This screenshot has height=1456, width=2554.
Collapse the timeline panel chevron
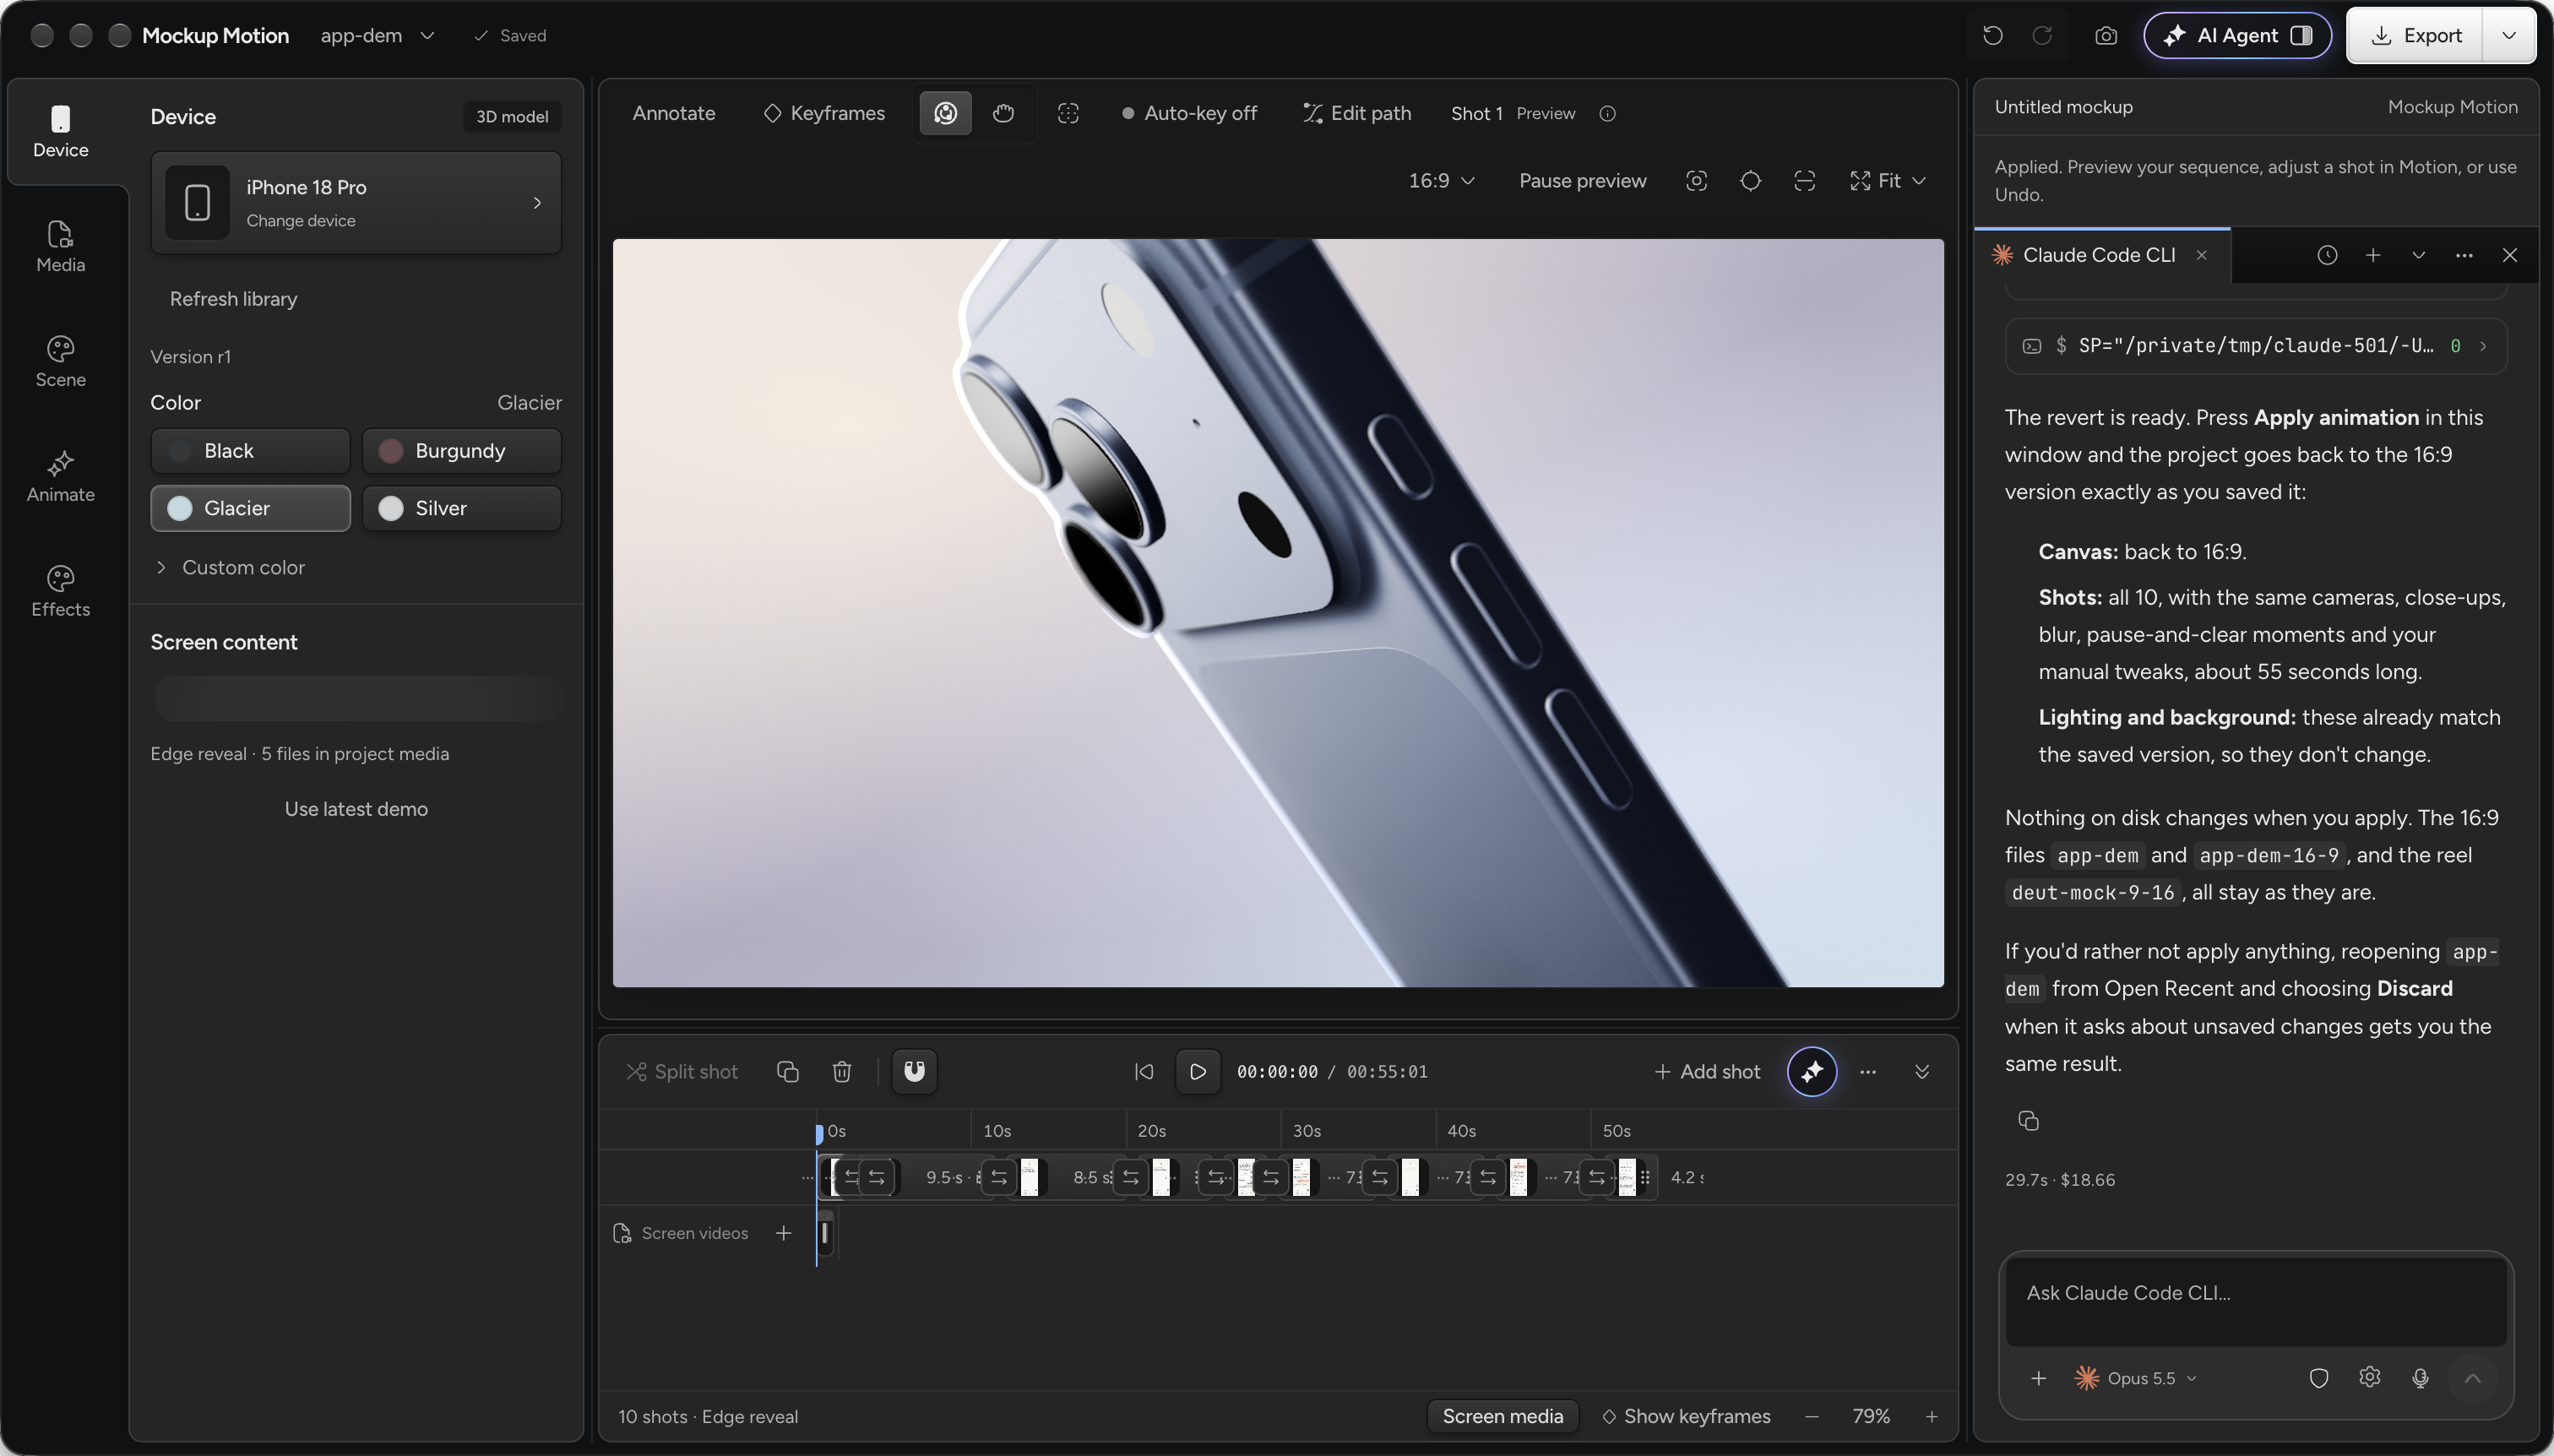1922,1072
